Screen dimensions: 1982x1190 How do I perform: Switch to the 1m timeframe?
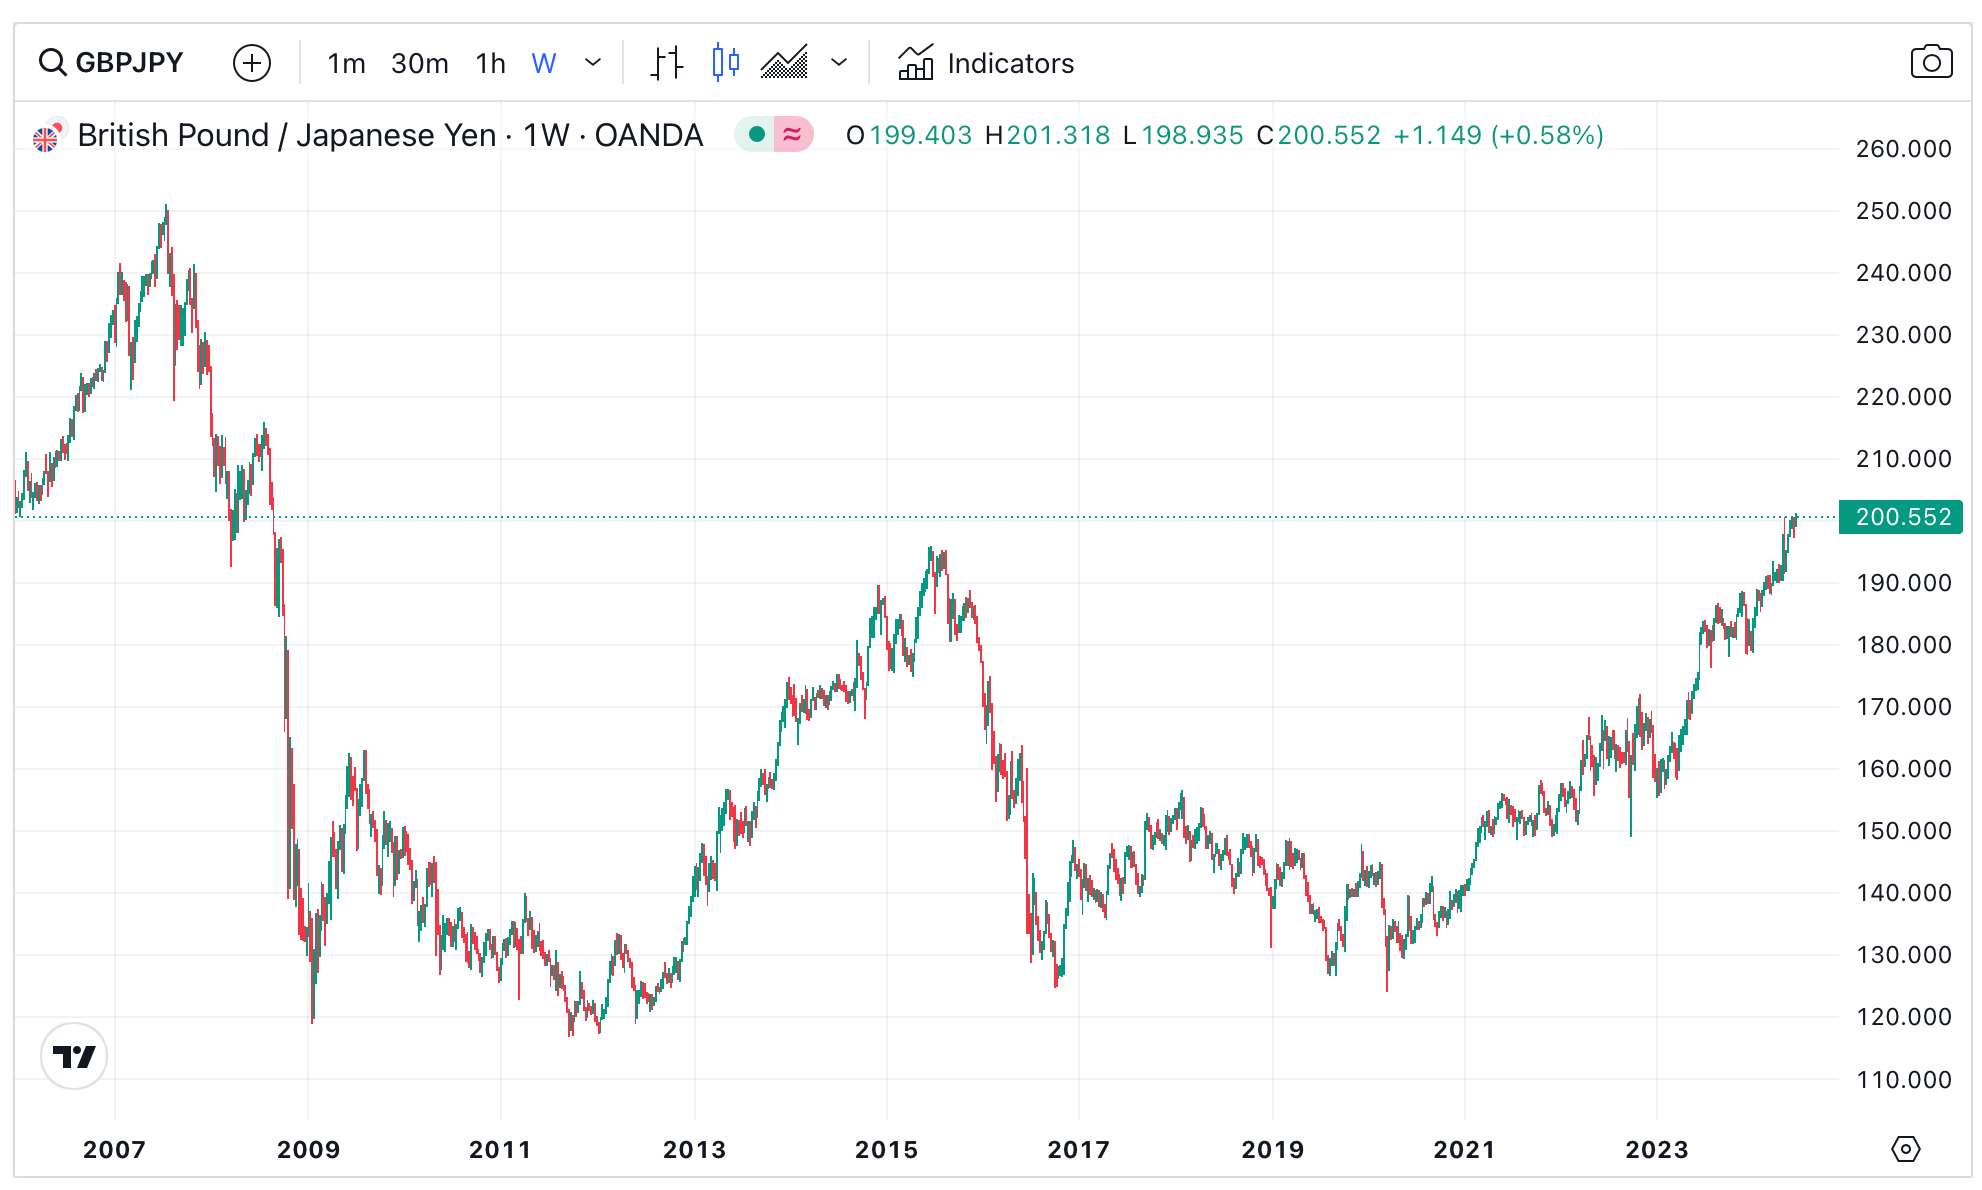pos(345,62)
